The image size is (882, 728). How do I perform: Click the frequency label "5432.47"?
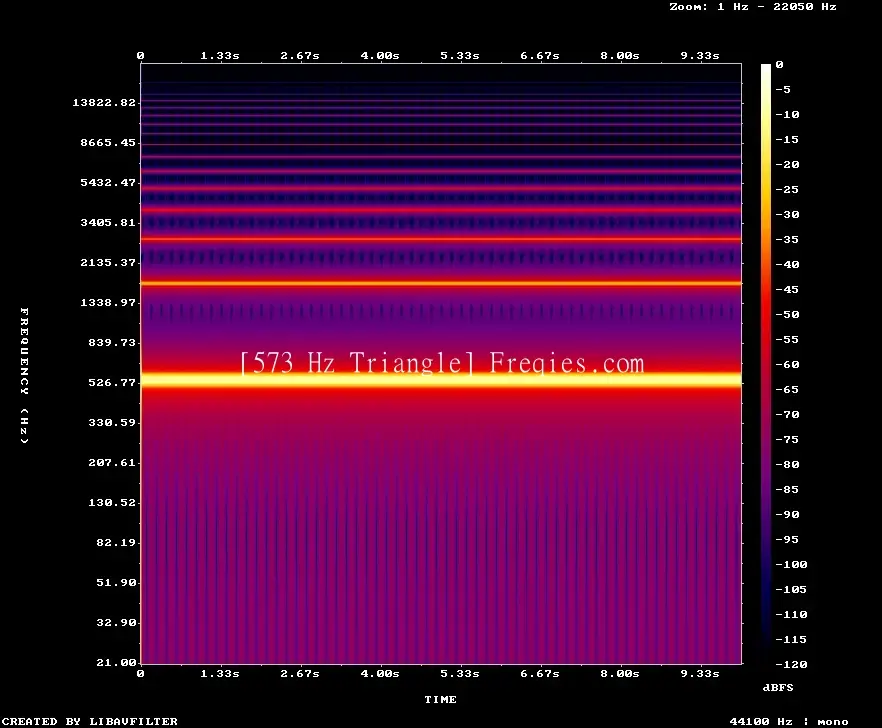pyautogui.click(x=108, y=182)
